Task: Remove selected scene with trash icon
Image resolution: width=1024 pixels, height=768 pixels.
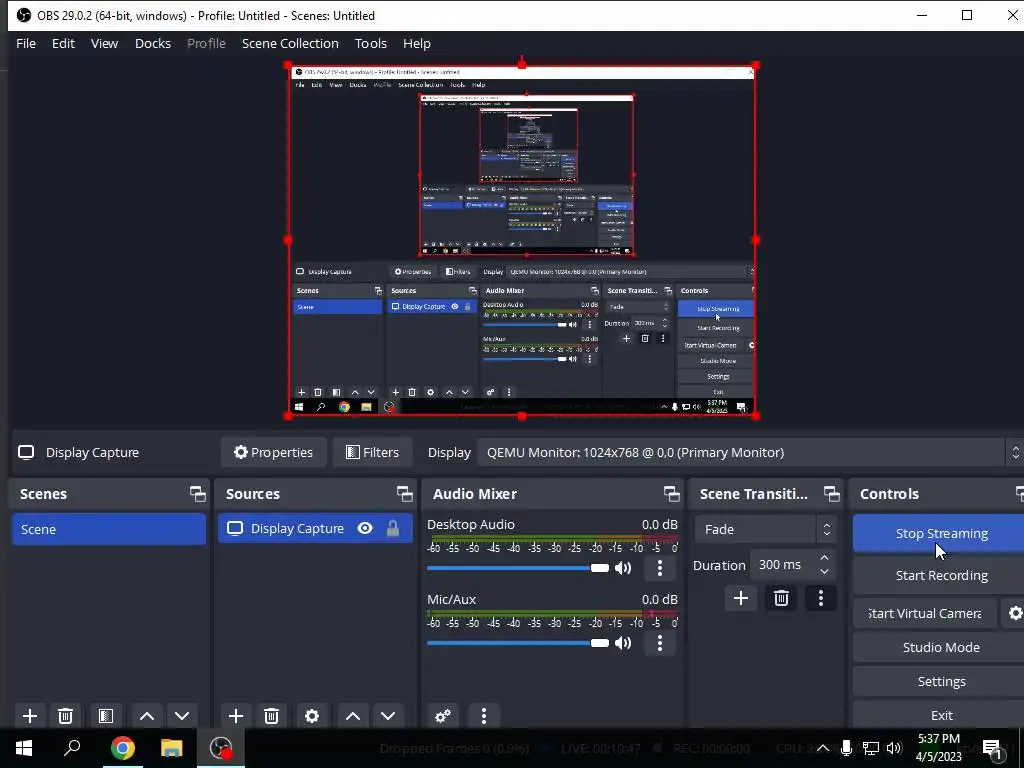Action: (x=65, y=716)
